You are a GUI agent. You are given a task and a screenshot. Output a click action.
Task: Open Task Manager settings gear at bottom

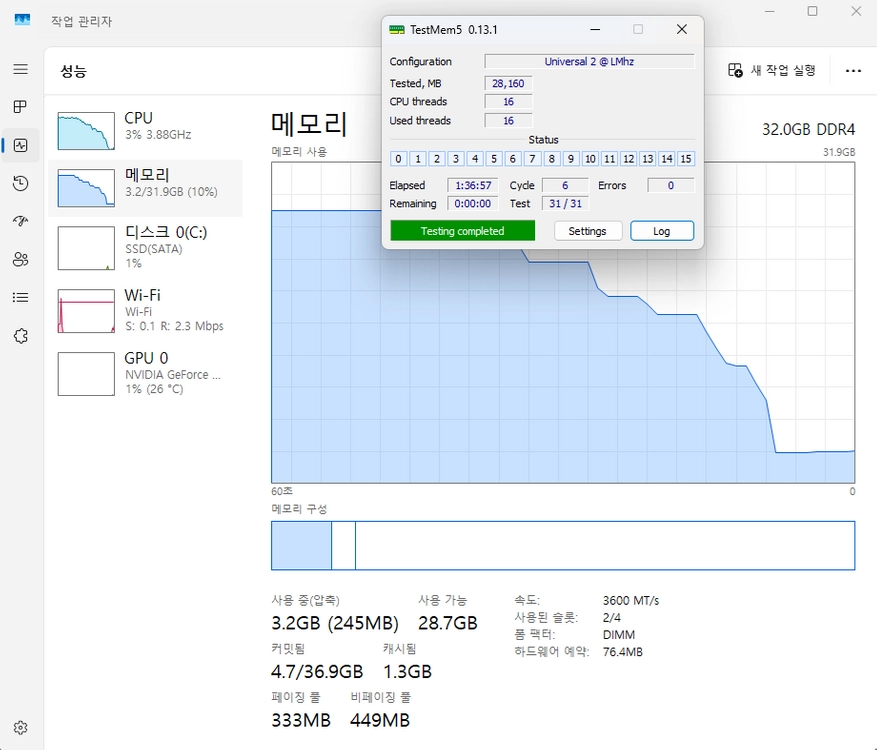click(21, 728)
